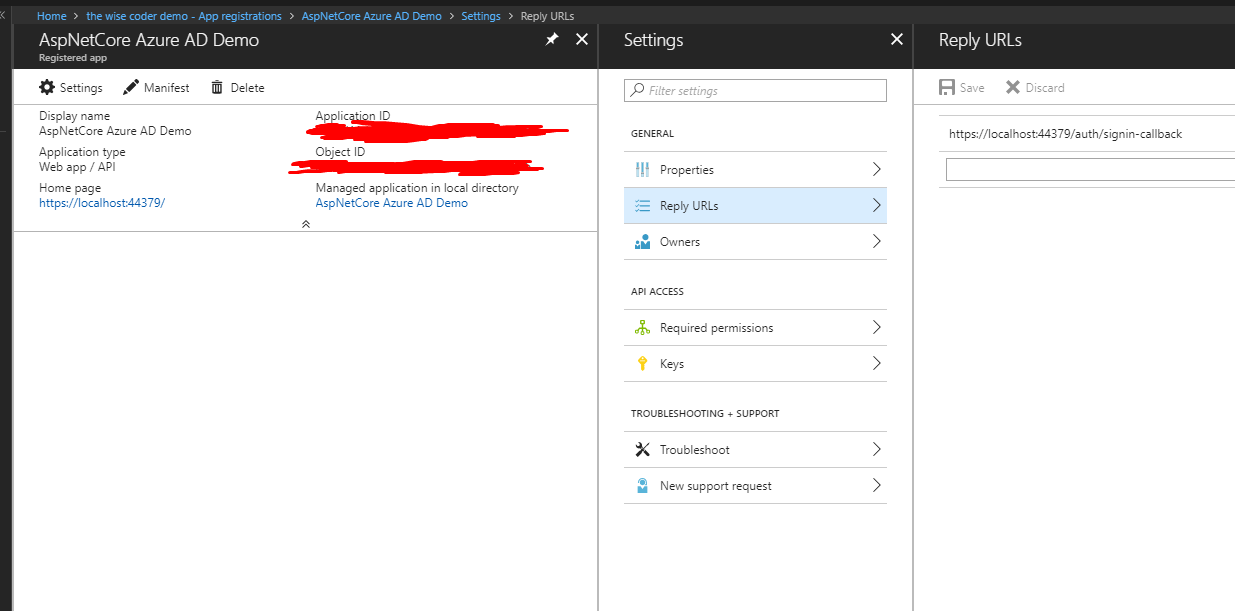The image size is (1235, 611).
Task: Click the Save button label
Action: tap(972, 88)
